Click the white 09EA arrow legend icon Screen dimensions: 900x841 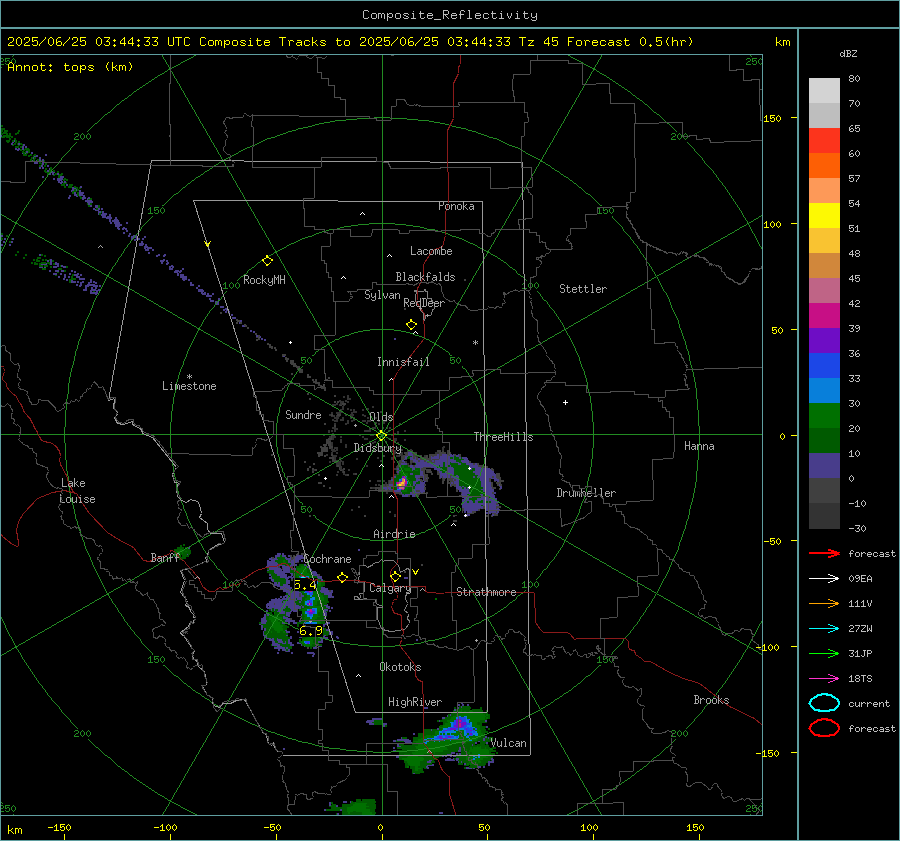coord(824,579)
